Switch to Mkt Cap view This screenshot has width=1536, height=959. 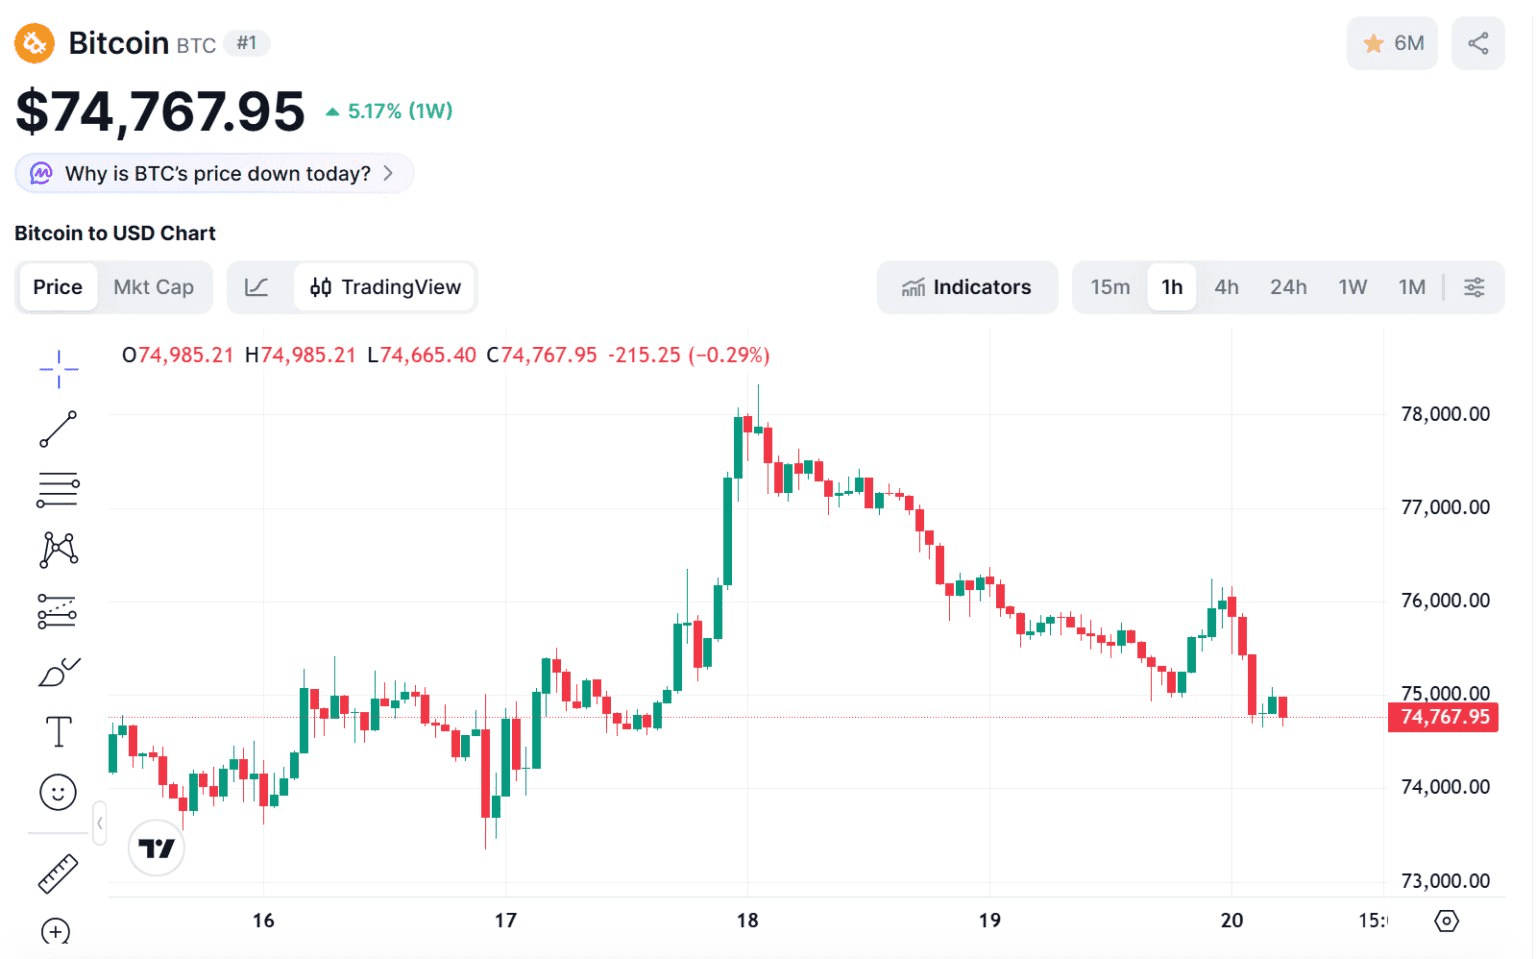[x=153, y=287]
